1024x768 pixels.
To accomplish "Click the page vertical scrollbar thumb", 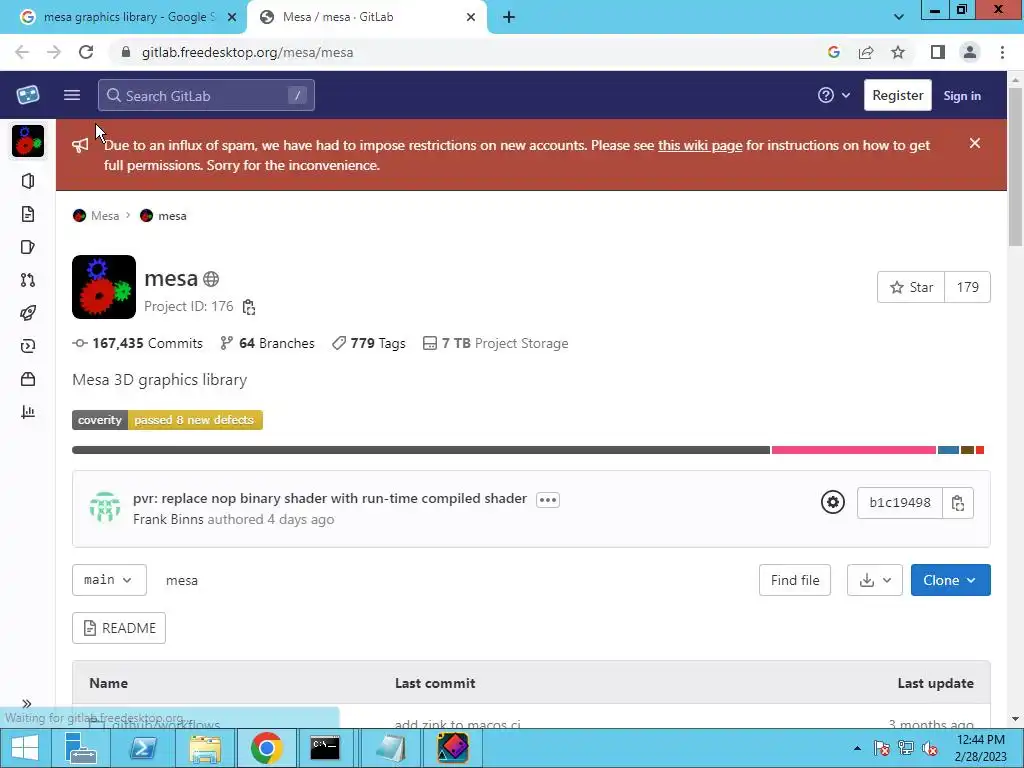I will click(x=1016, y=167).
